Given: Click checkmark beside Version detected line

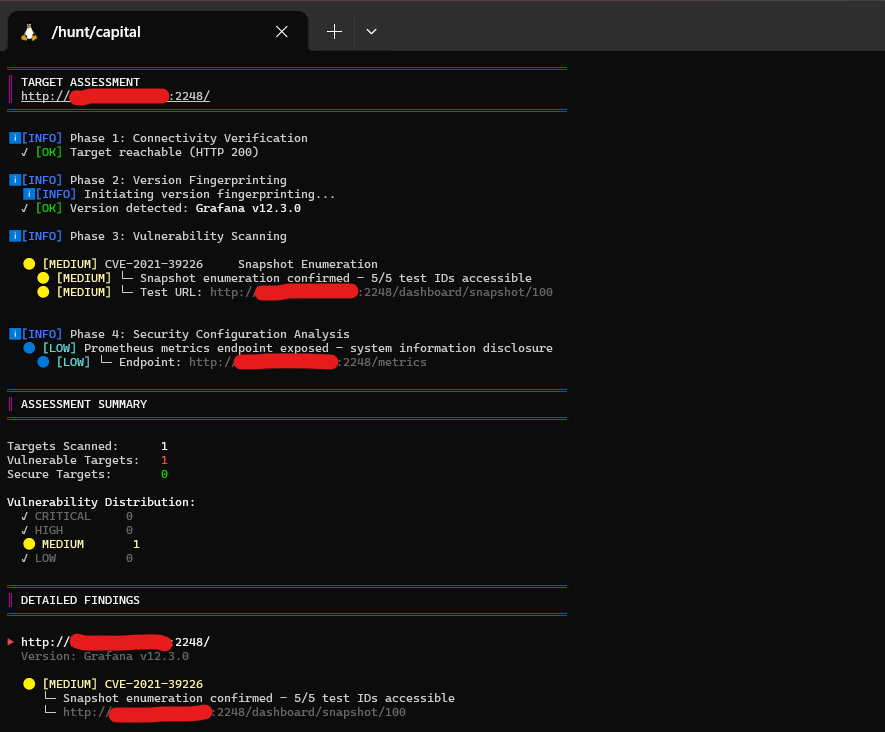Looking at the screenshot, I should pos(25,208).
